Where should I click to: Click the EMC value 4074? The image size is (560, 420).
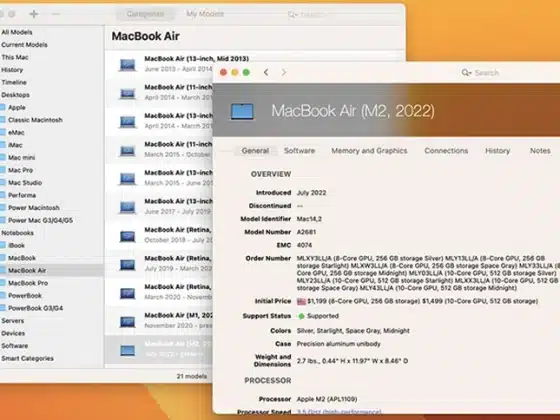[304, 245]
